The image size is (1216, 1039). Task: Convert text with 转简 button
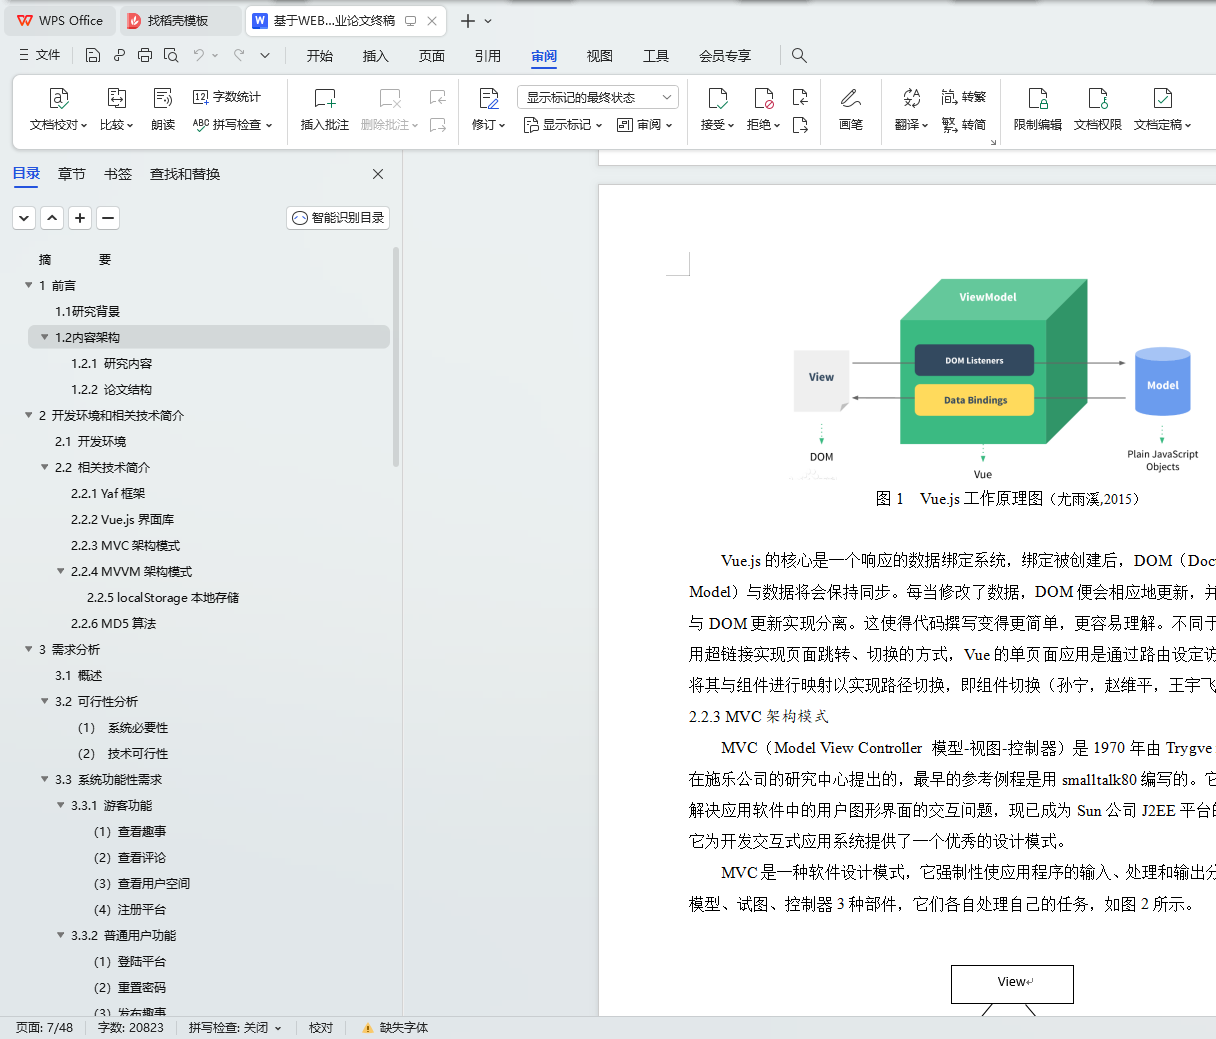(964, 125)
